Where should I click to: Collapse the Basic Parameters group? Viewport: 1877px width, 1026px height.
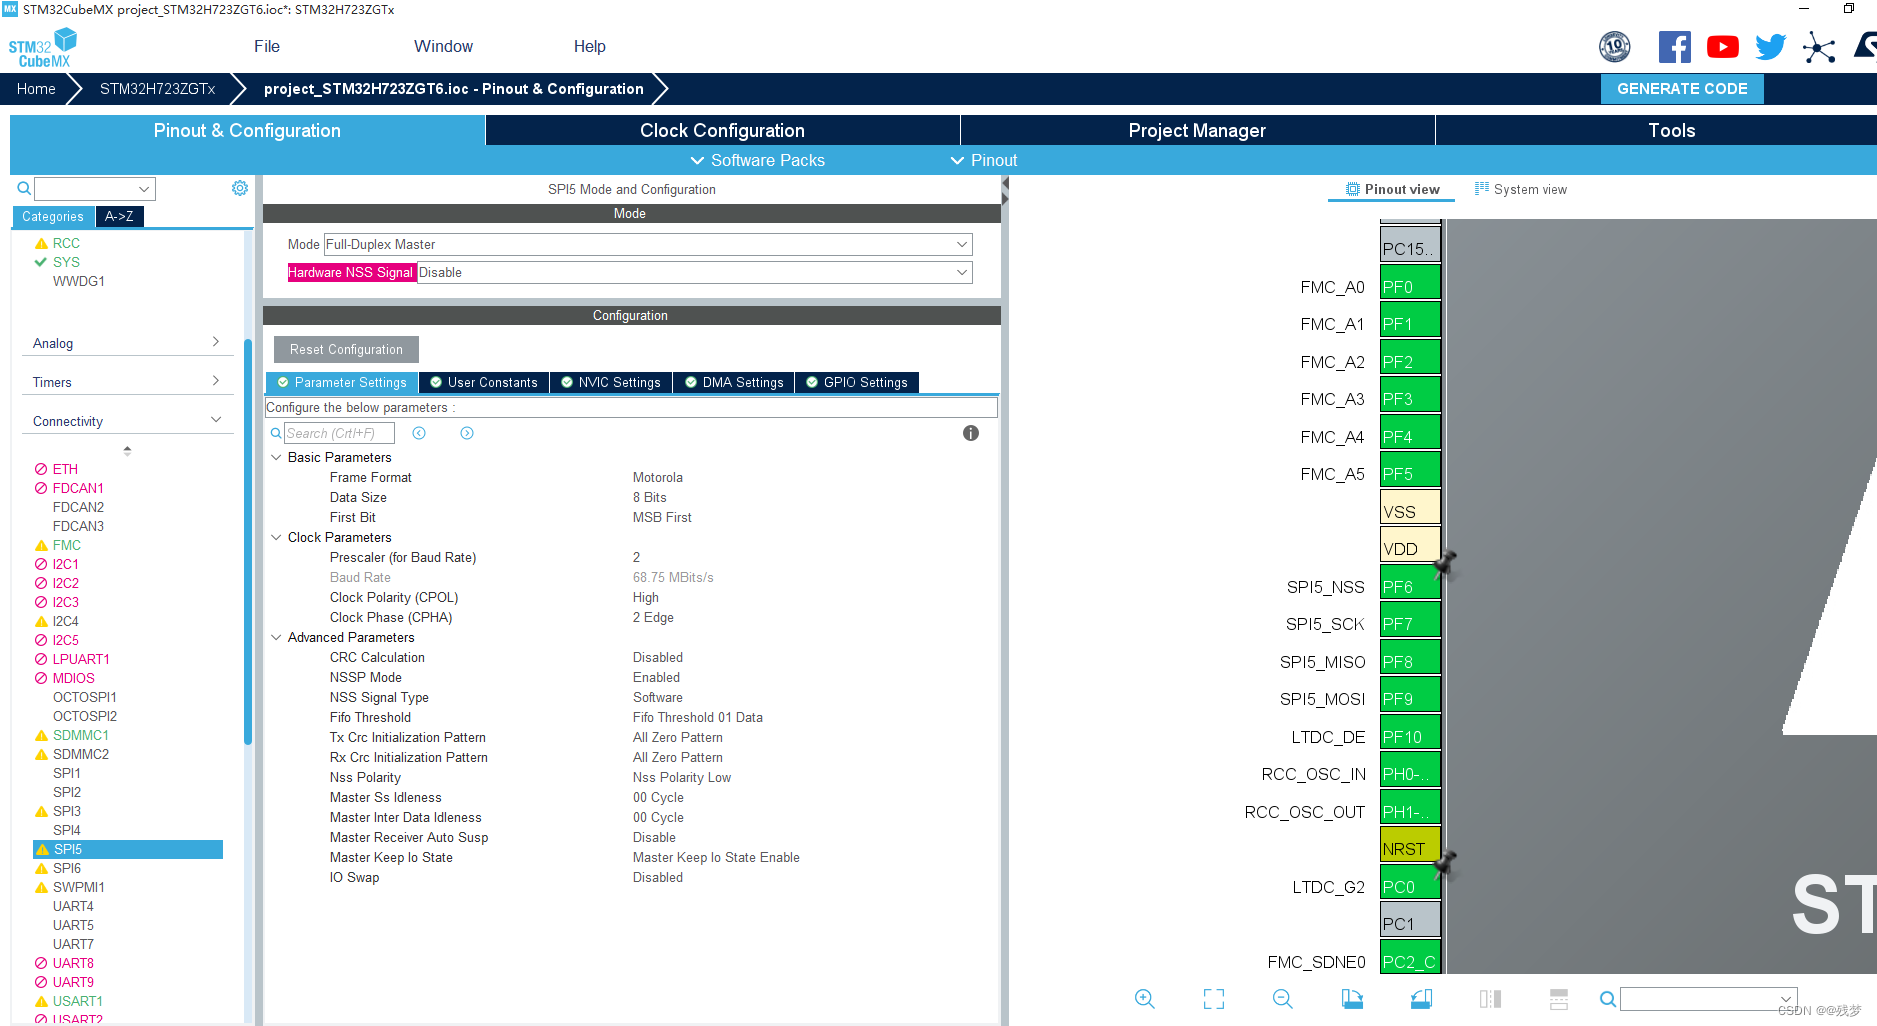click(x=276, y=457)
